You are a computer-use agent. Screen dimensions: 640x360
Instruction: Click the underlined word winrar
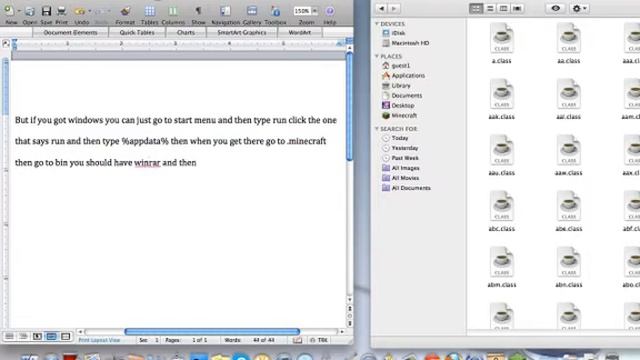pos(147,162)
